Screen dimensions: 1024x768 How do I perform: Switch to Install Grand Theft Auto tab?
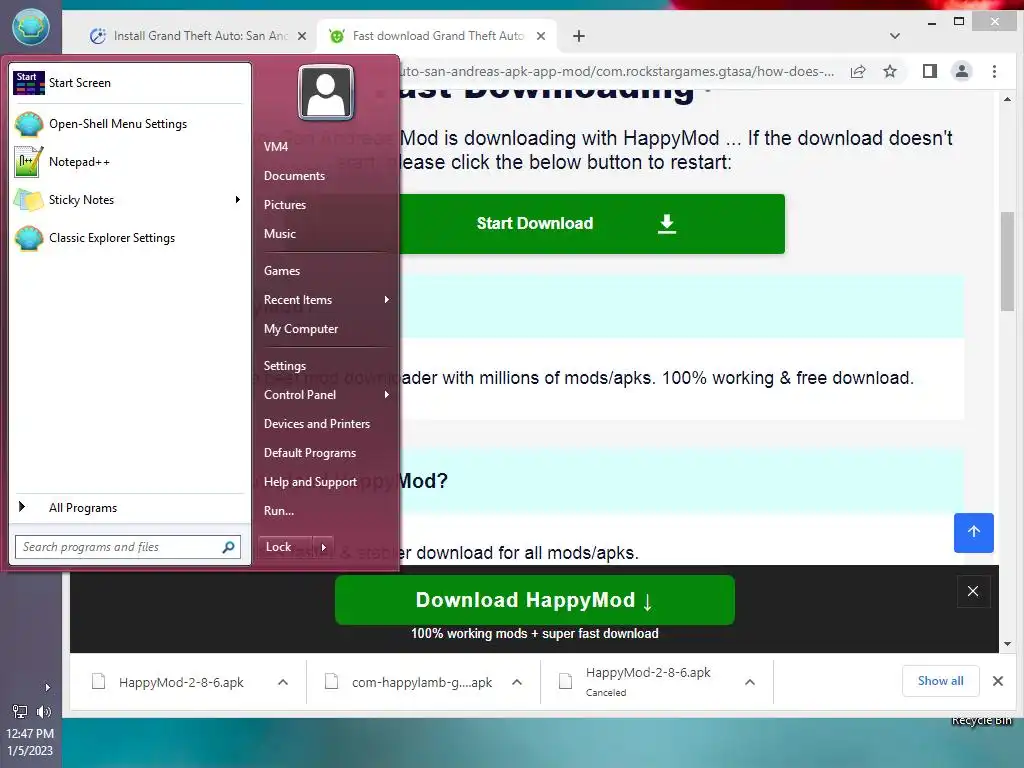click(x=199, y=36)
